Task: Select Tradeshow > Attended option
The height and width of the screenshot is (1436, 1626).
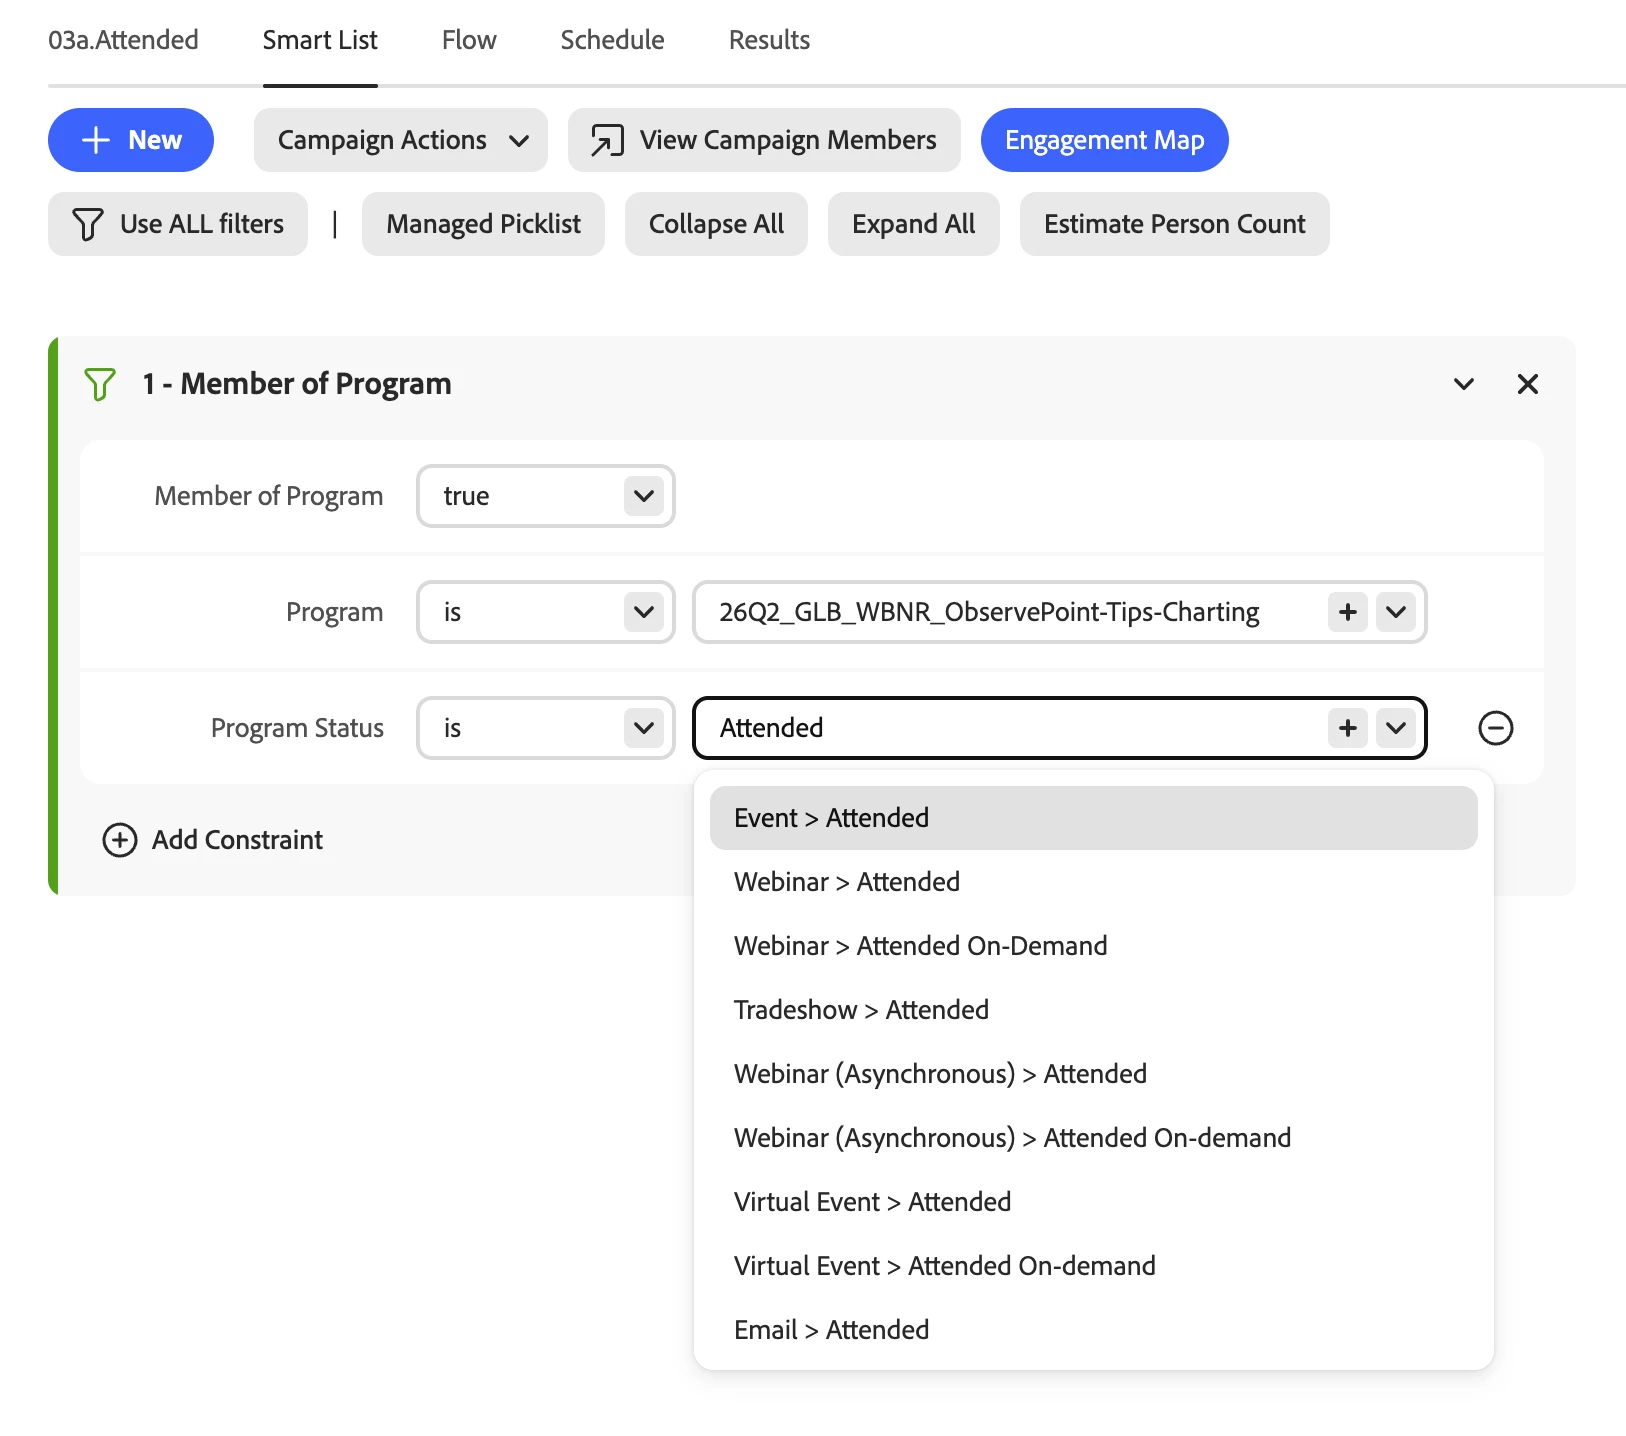Action: click(x=1094, y=1010)
